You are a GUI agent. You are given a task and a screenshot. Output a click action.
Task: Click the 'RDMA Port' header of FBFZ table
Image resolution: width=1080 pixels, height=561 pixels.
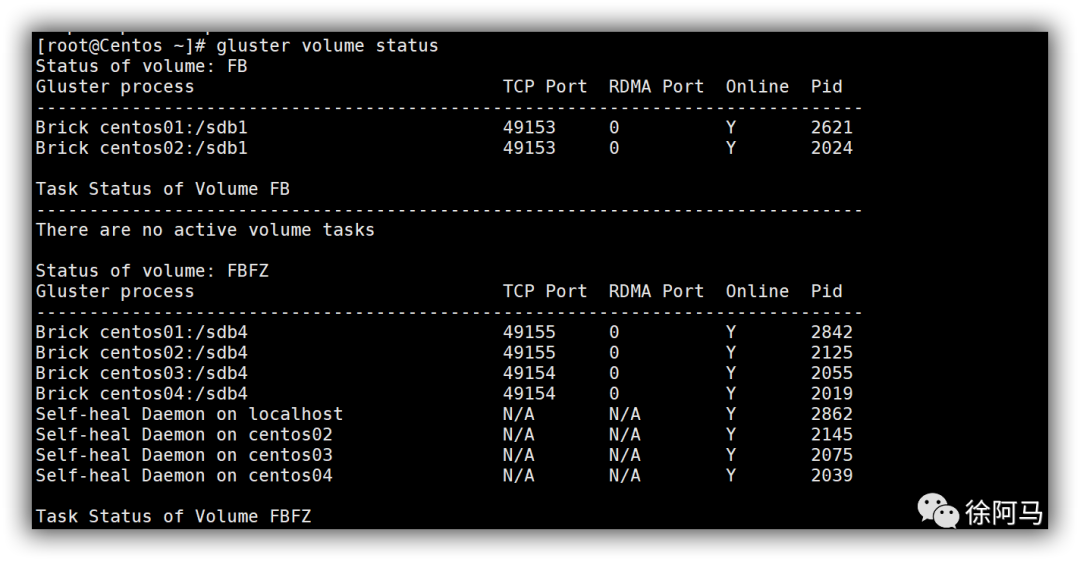point(656,291)
